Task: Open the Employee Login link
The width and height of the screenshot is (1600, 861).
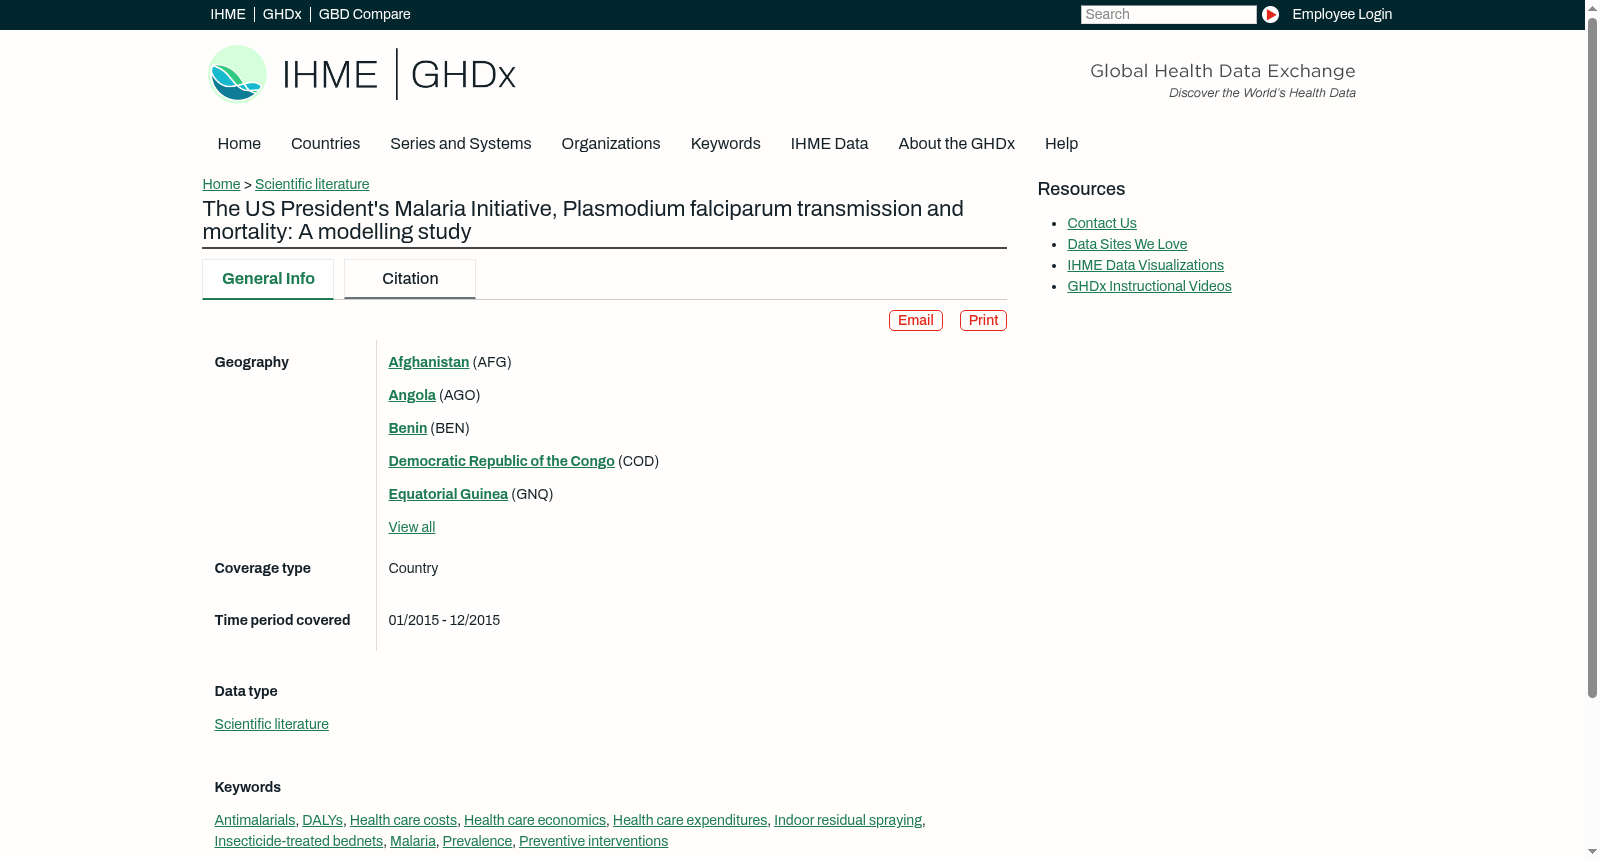Action: (1342, 14)
